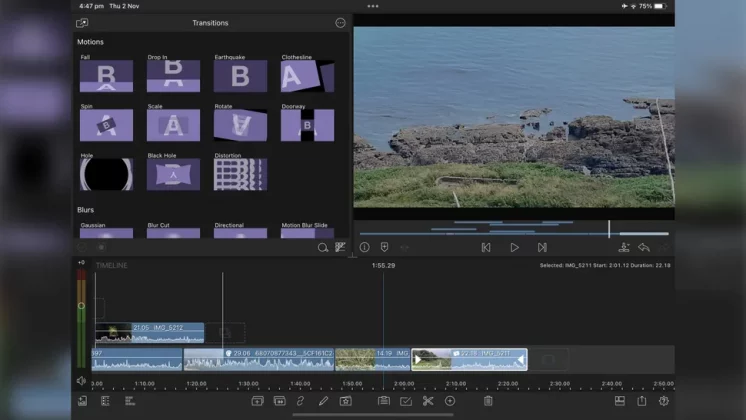Jump to previous clip edit
The image size is (746, 420).
point(486,247)
